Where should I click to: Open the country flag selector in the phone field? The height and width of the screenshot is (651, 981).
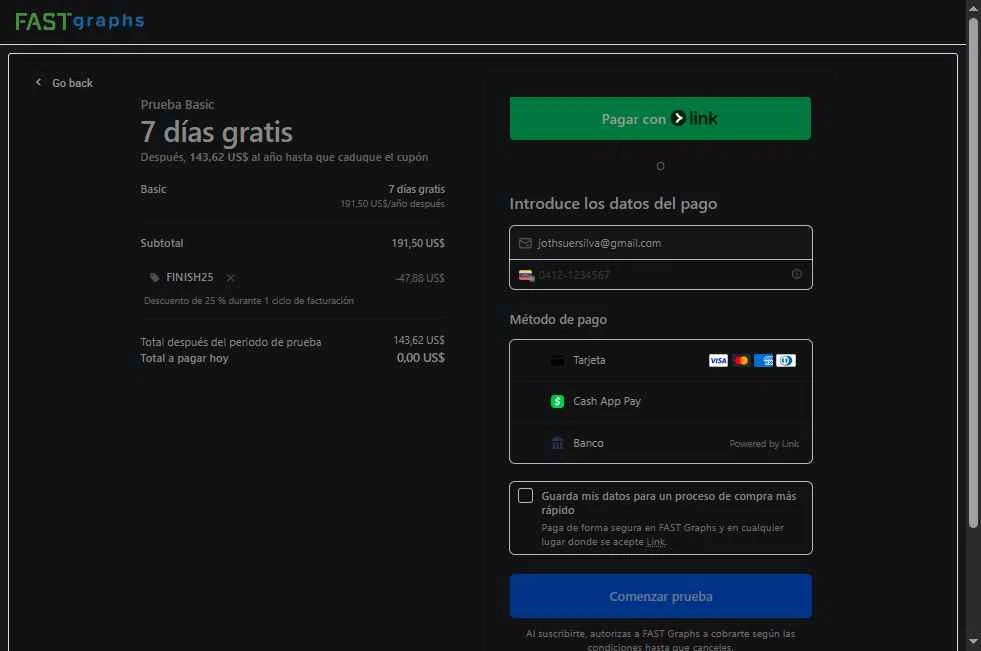click(x=526, y=275)
